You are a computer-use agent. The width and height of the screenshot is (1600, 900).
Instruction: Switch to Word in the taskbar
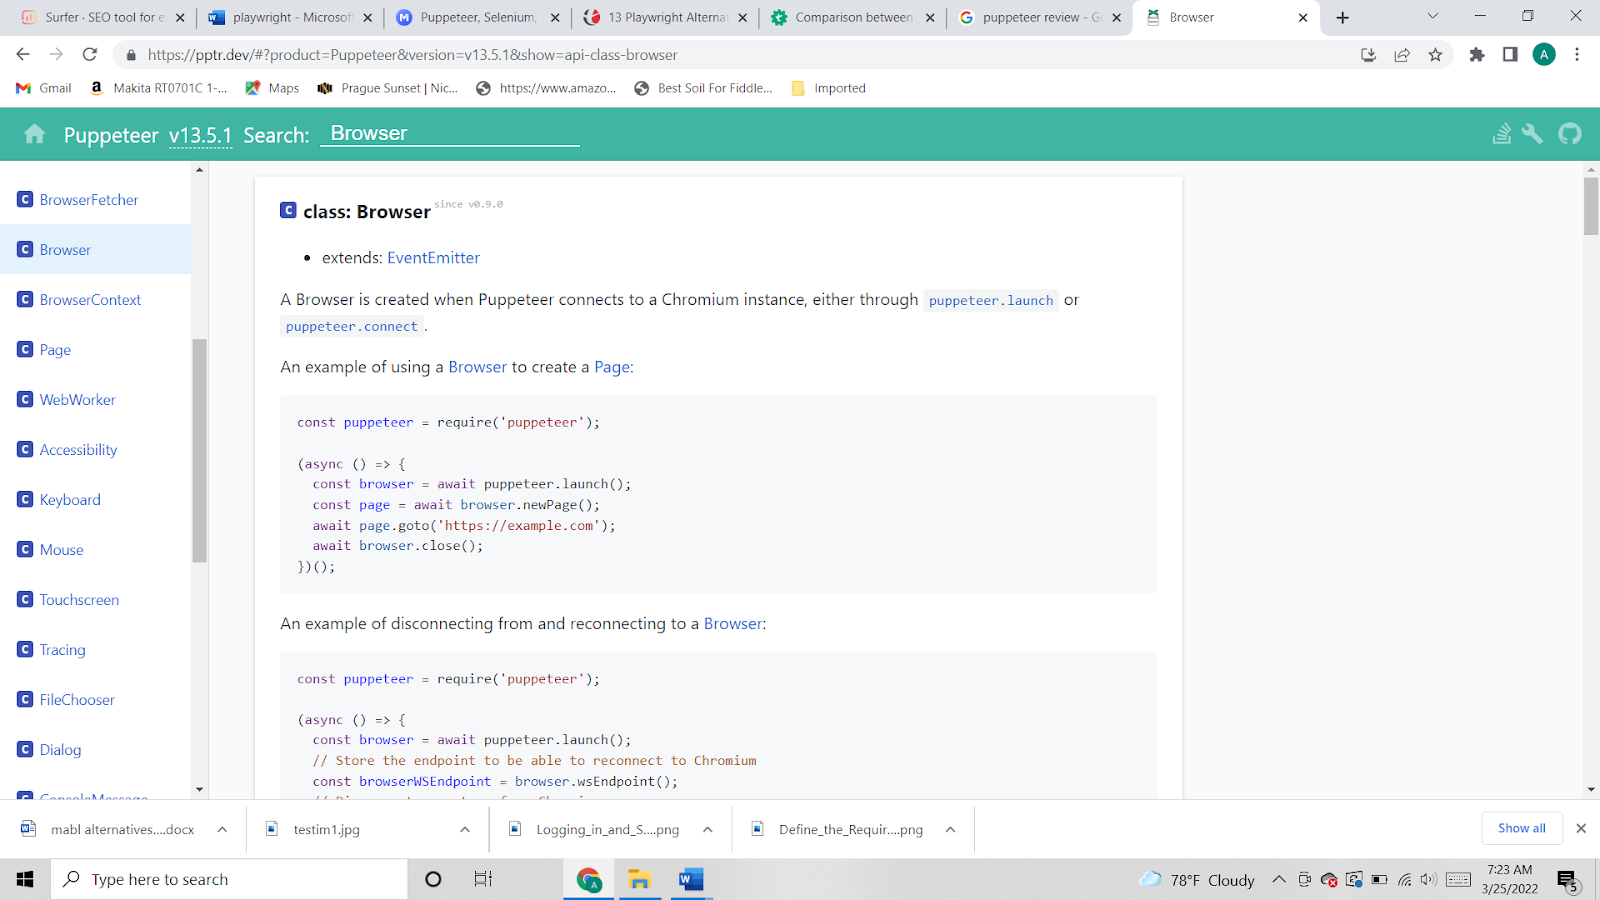pos(690,879)
